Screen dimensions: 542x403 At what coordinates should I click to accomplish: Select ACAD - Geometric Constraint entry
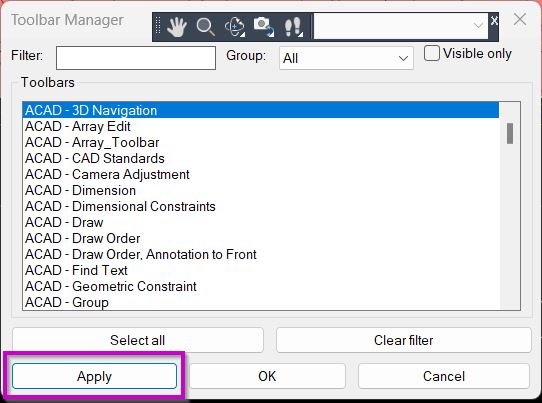pyautogui.click(x=261, y=286)
